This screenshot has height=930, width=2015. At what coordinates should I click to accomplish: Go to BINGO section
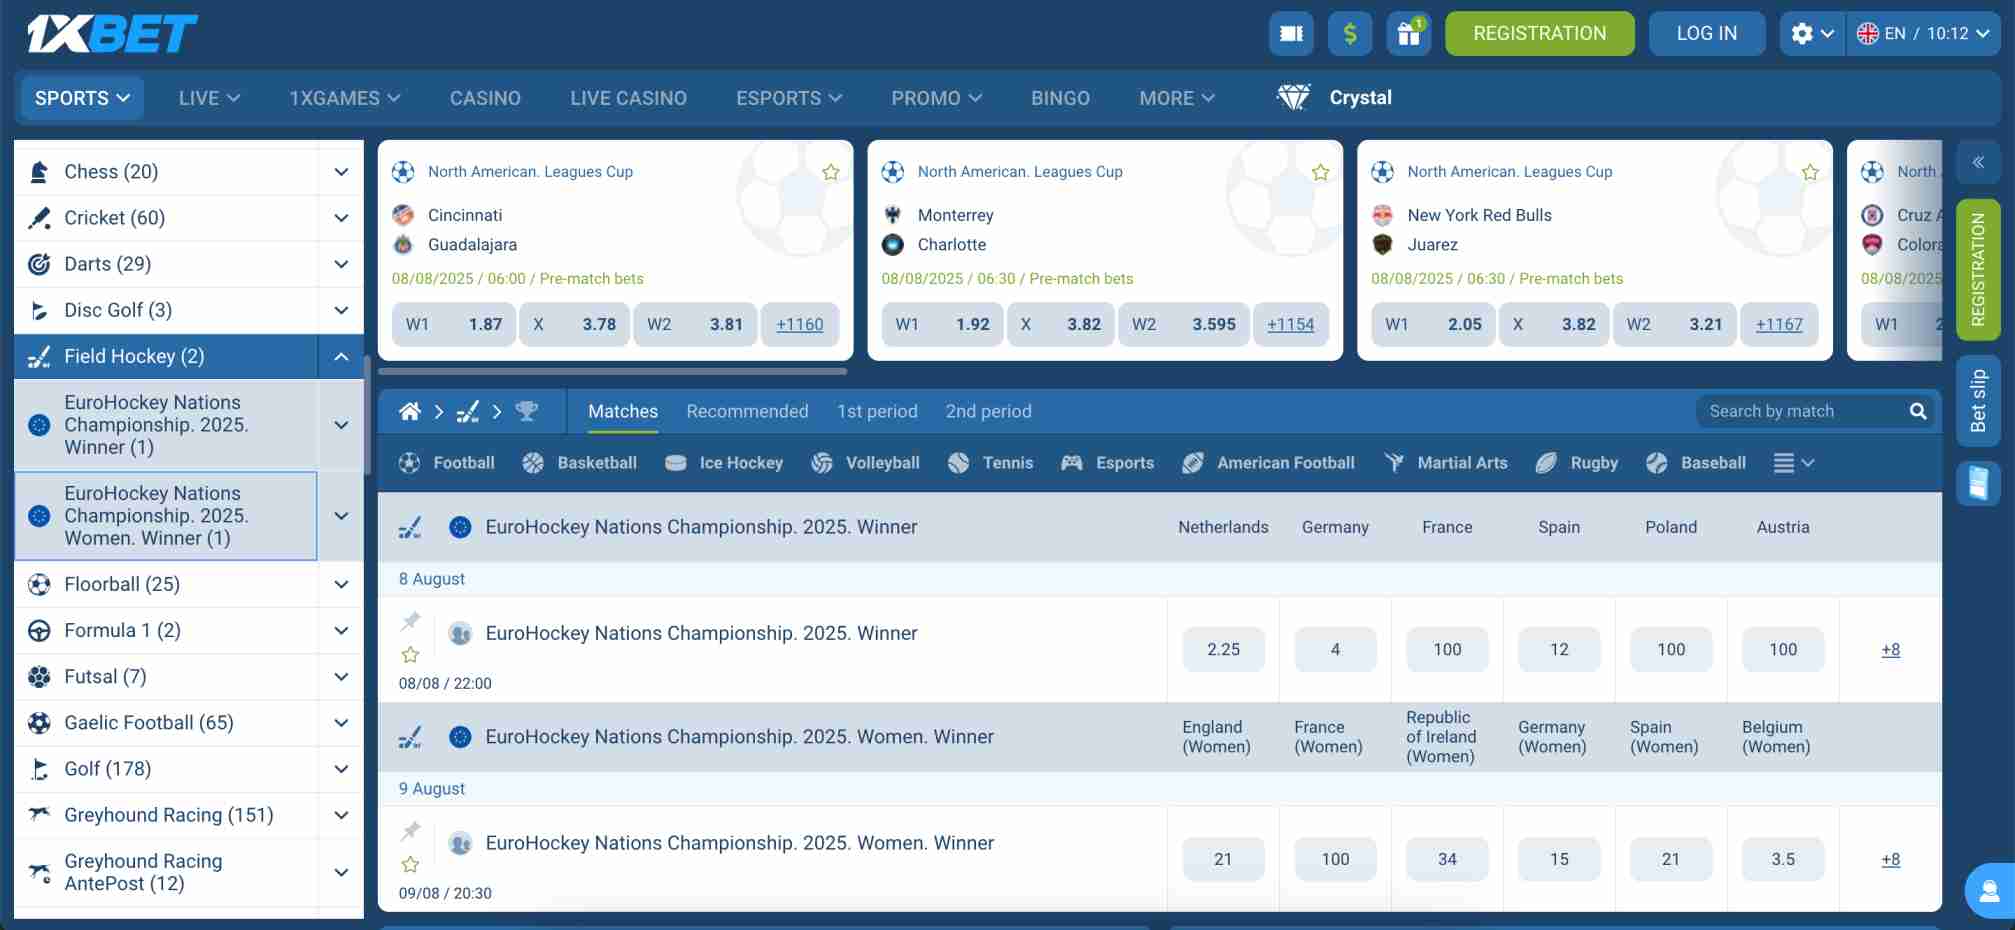tap(1060, 98)
